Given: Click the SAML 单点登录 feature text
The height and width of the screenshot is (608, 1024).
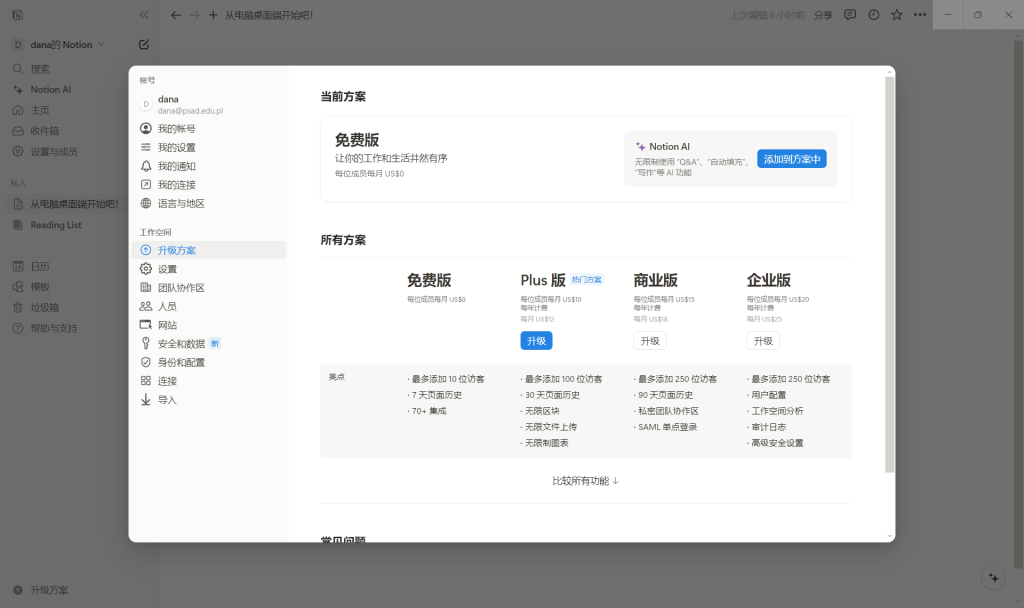Looking at the screenshot, I should tap(667, 427).
